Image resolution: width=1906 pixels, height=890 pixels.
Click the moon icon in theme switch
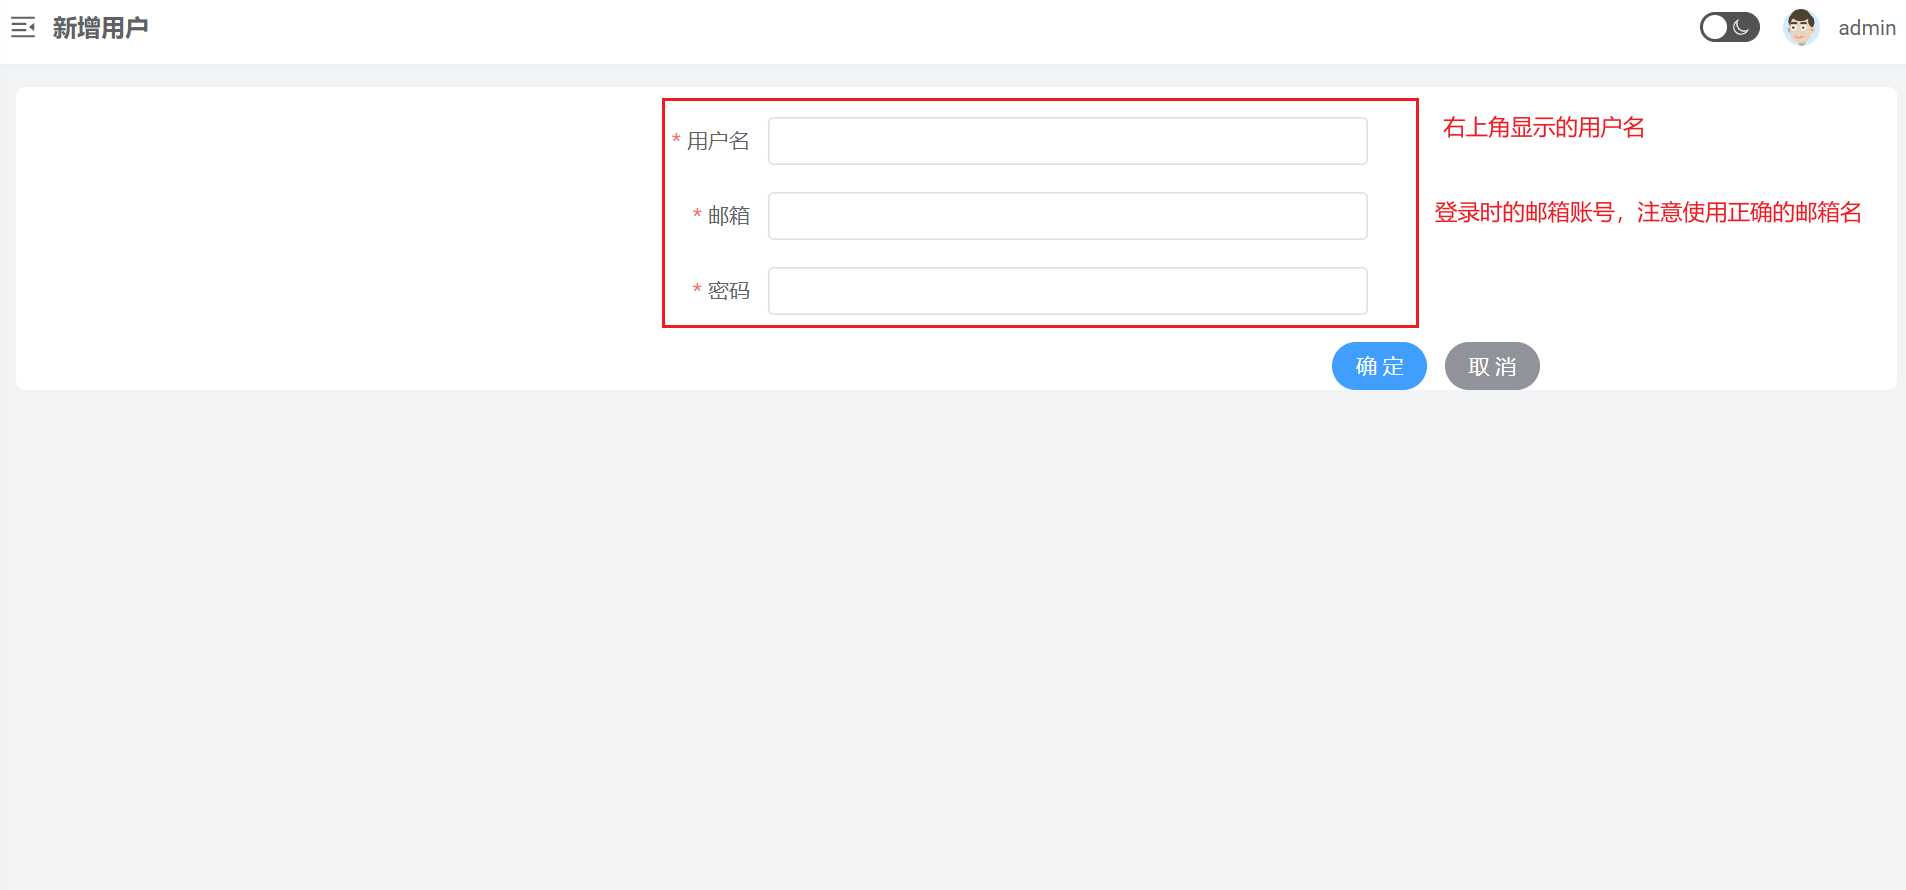1742,27
